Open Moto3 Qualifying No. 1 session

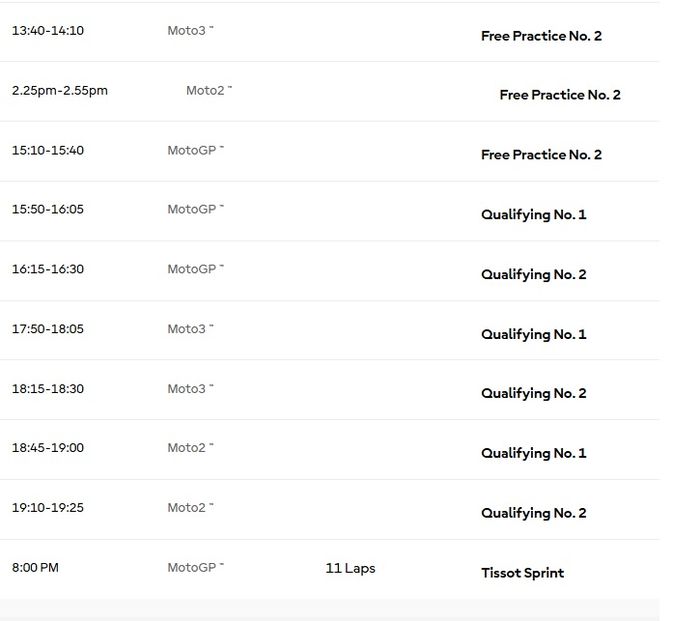(x=533, y=335)
